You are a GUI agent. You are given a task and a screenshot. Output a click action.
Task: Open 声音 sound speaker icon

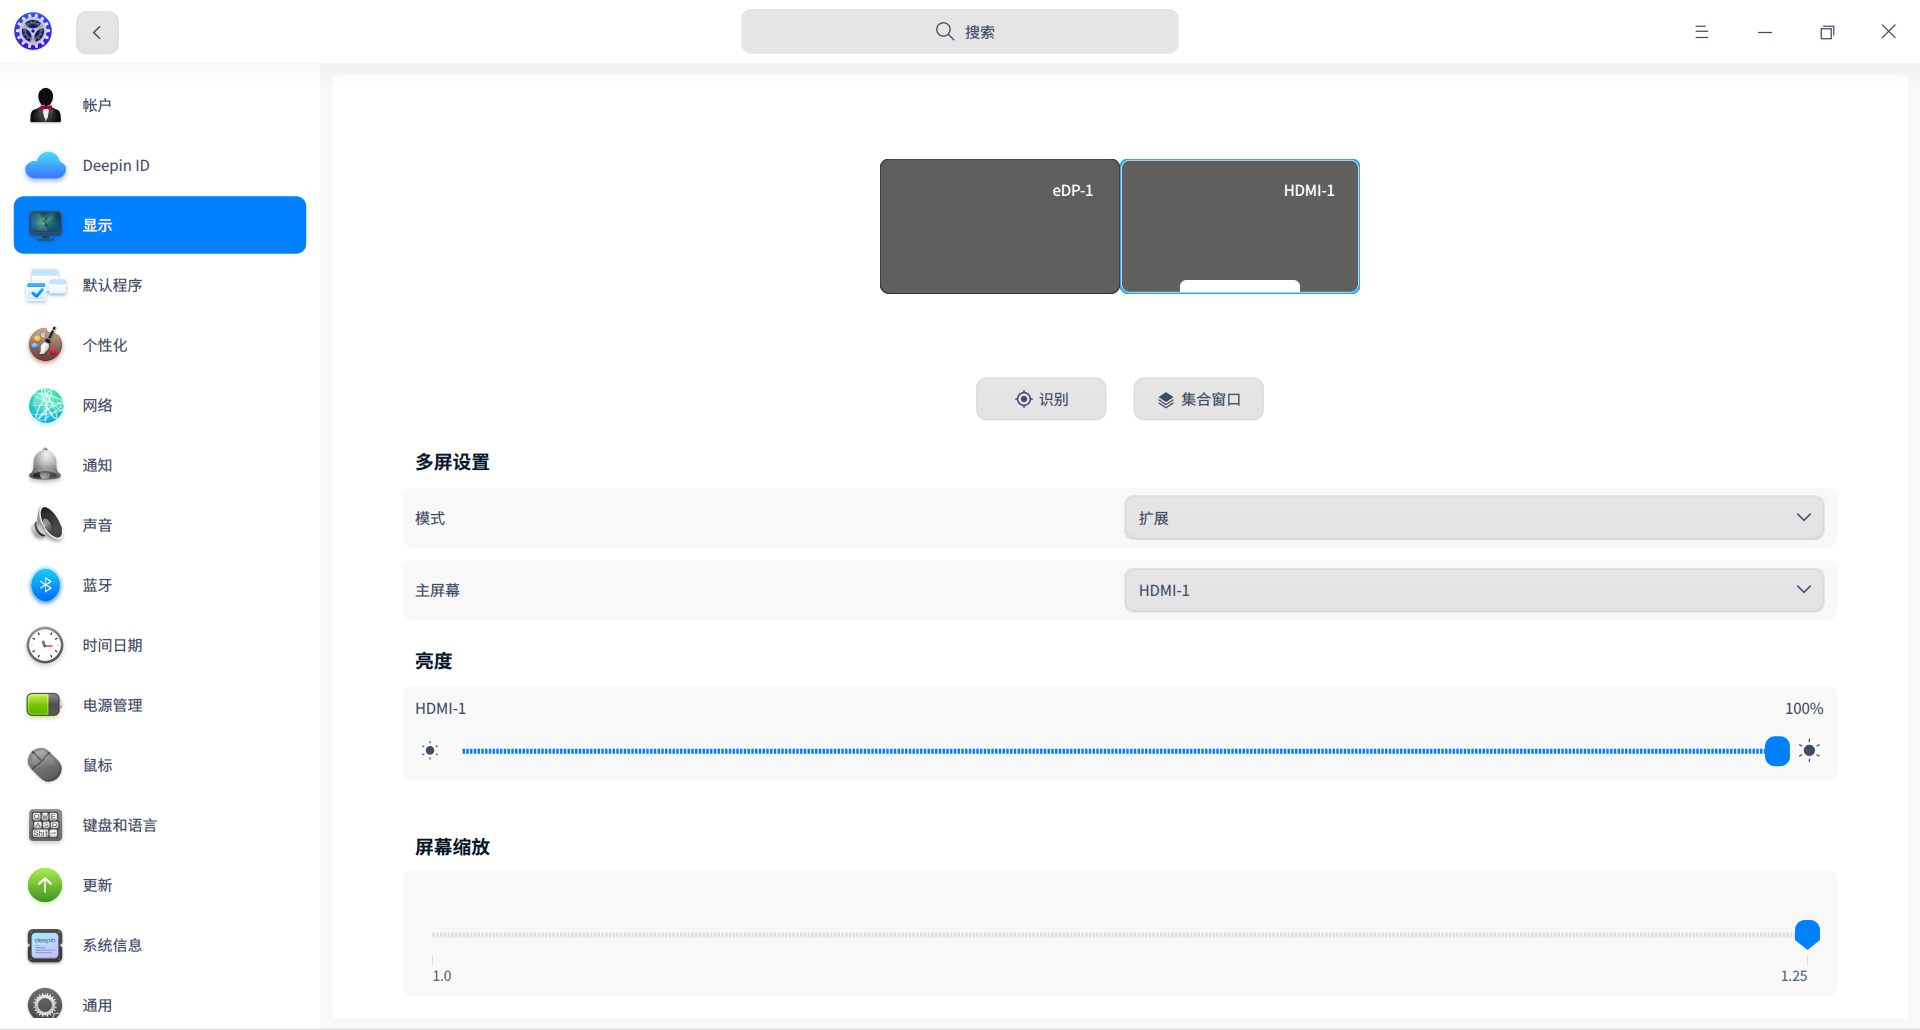[x=45, y=525]
